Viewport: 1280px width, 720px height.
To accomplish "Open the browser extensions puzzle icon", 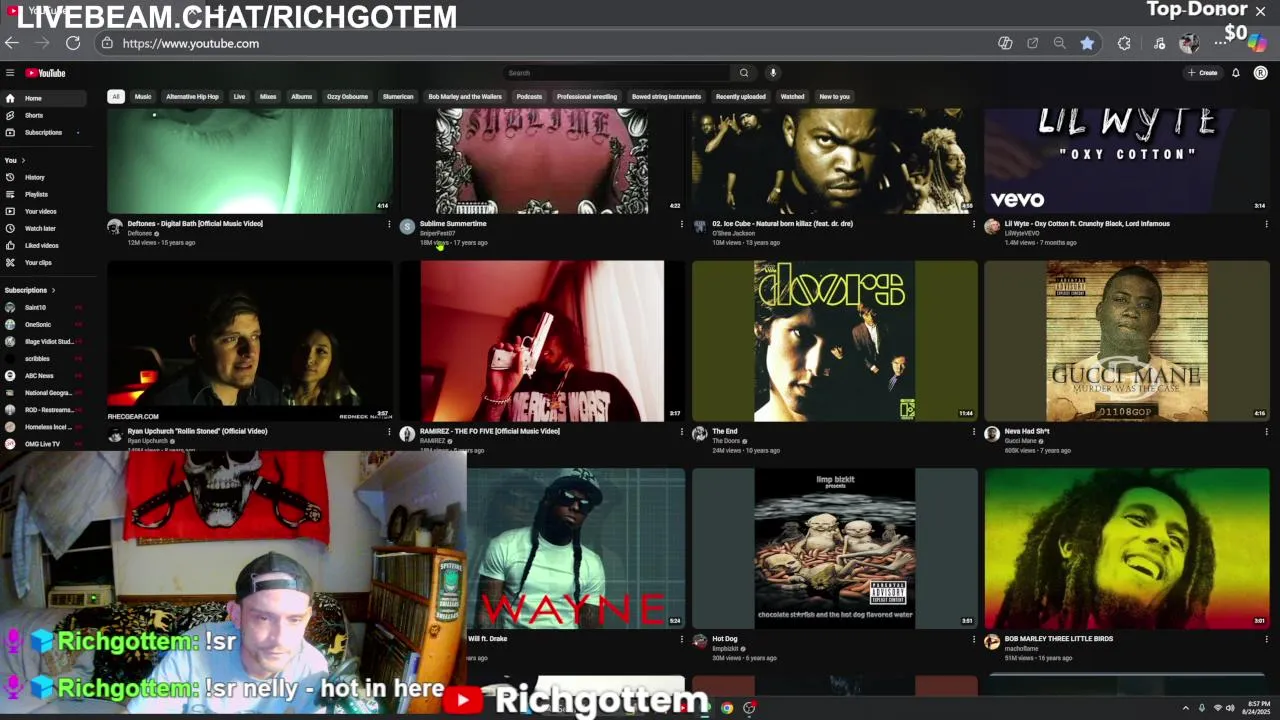I will tap(1124, 43).
